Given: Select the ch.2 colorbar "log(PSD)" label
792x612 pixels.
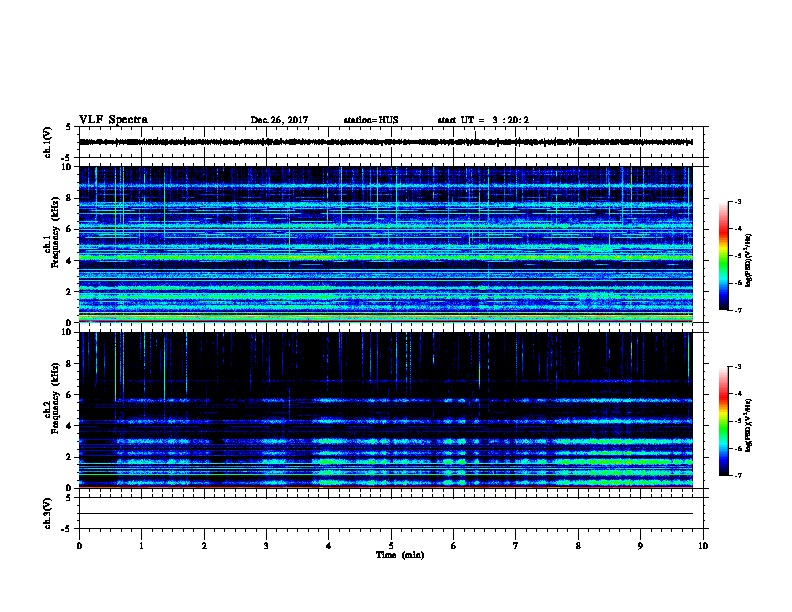Looking at the screenshot, I should [748, 425].
